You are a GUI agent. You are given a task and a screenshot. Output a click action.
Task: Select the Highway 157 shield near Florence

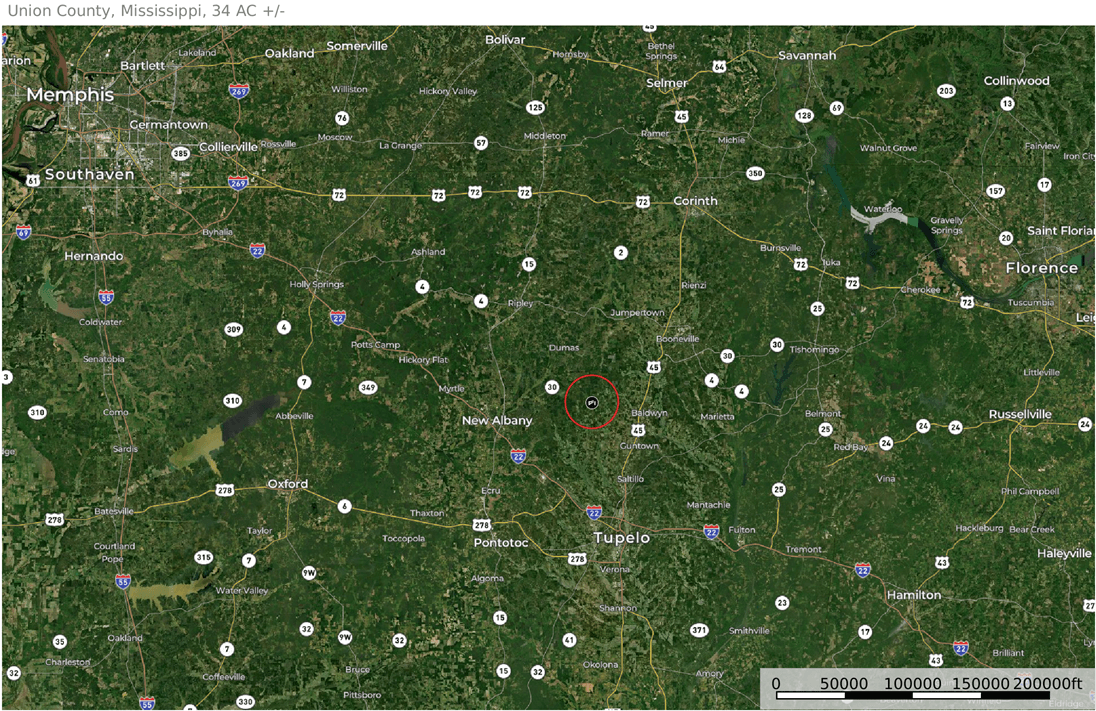(995, 190)
